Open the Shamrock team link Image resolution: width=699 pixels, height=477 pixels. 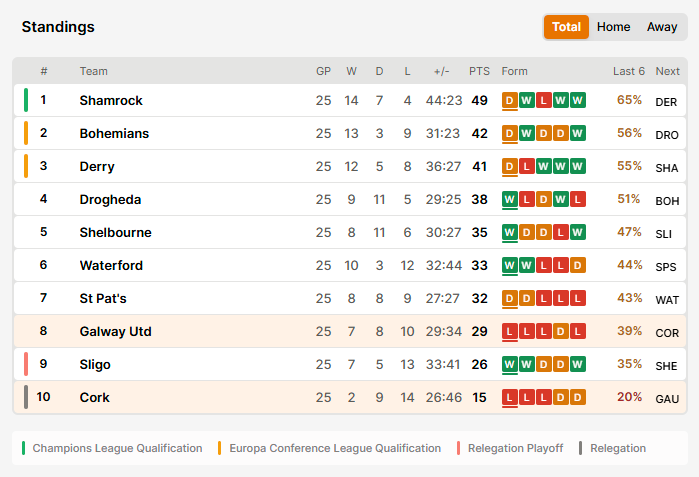(x=111, y=100)
